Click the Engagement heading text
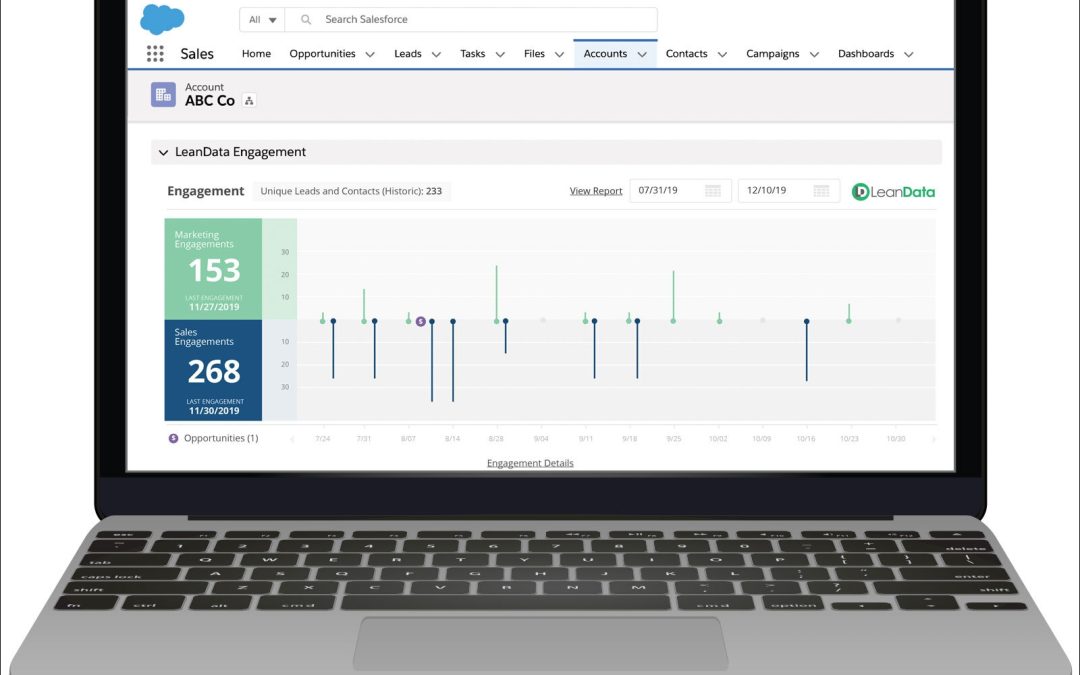Image resolution: width=1080 pixels, height=675 pixels. tap(205, 191)
